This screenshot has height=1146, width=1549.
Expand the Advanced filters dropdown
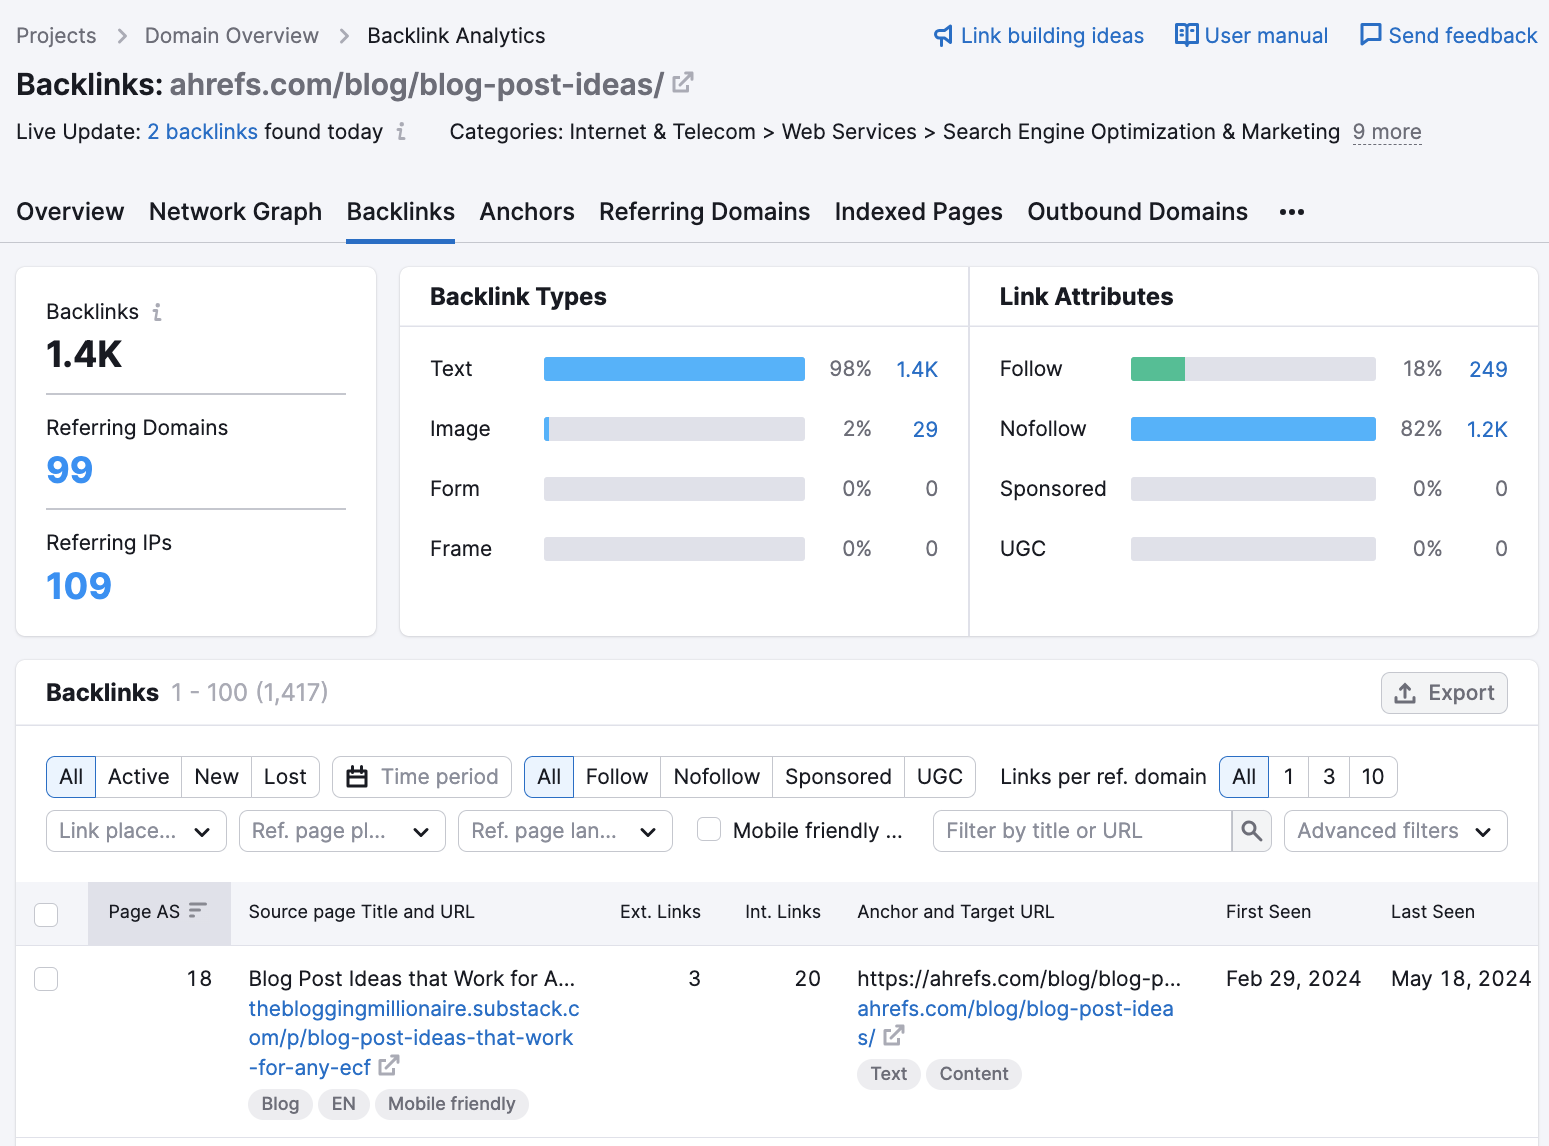coord(1395,831)
